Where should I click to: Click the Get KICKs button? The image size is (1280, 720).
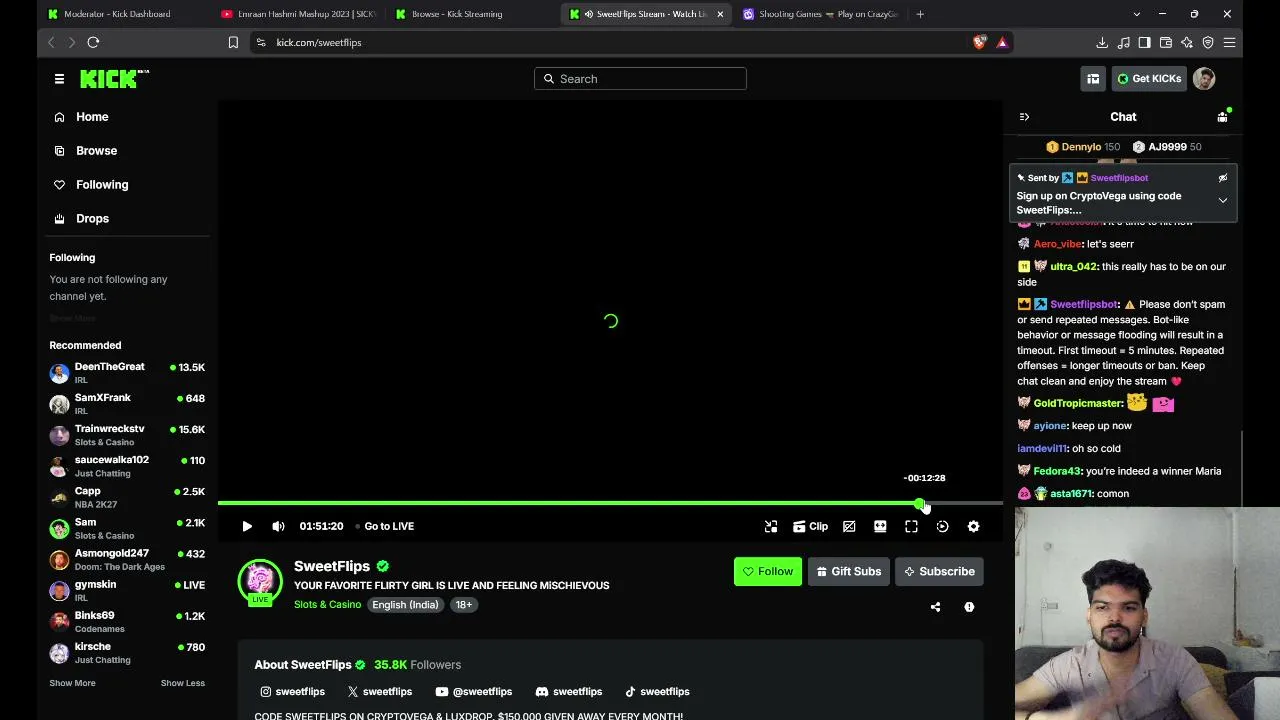click(x=1149, y=79)
